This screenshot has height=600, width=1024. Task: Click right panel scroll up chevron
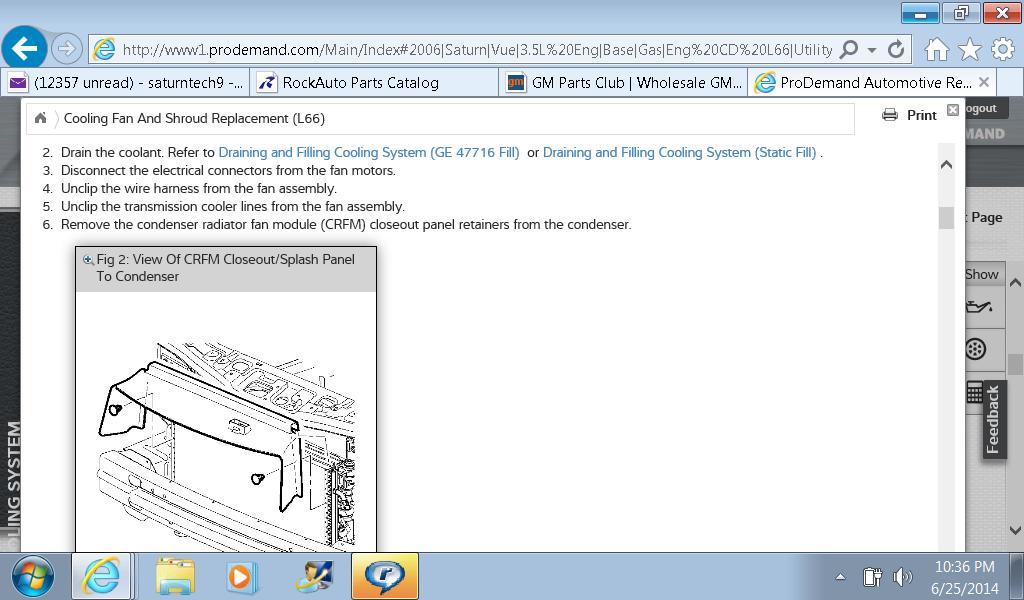1015,283
